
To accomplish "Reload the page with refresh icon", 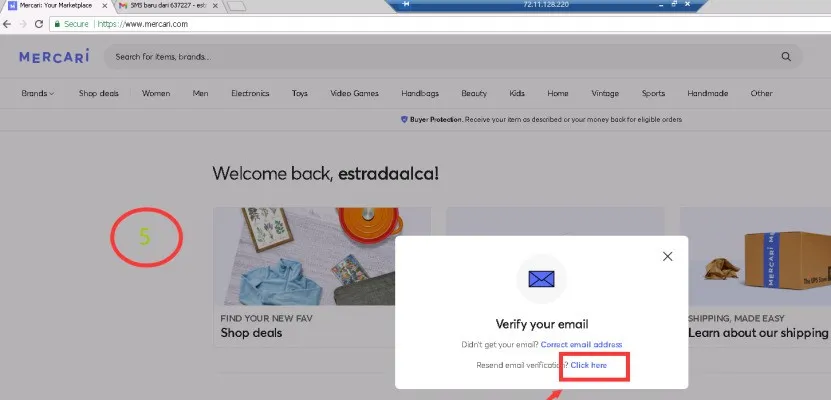I will click(x=39, y=24).
